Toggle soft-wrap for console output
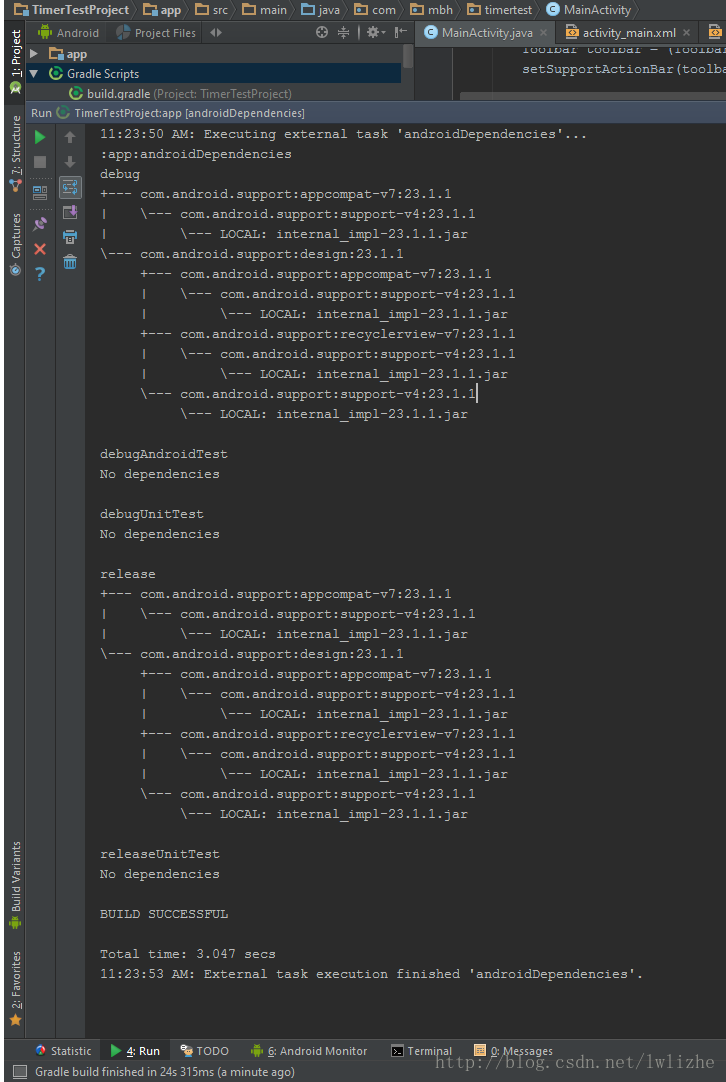The image size is (726, 1082). click(70, 187)
